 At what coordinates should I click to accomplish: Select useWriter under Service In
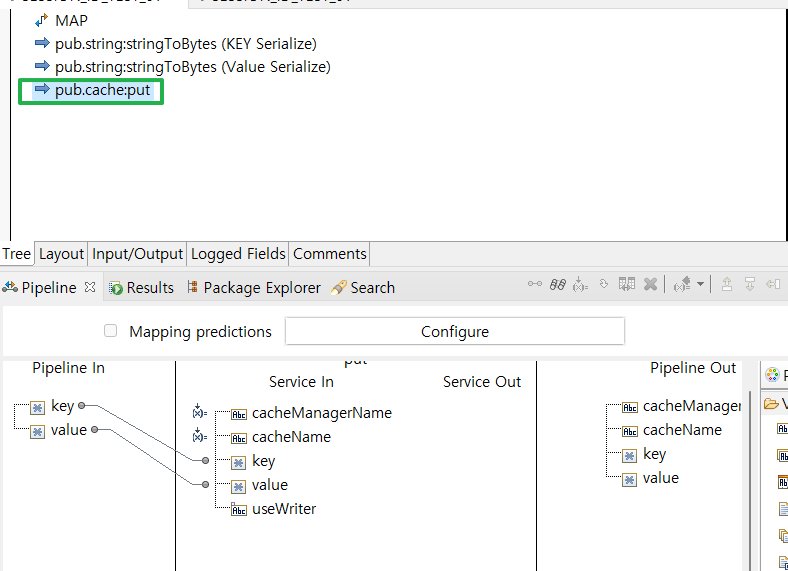pos(284,509)
